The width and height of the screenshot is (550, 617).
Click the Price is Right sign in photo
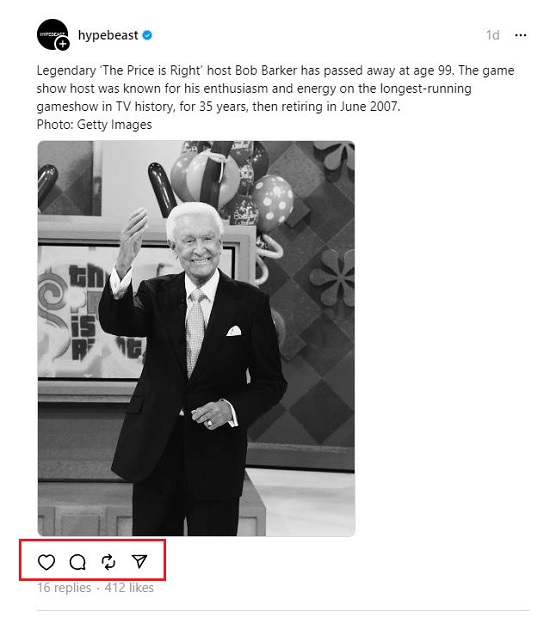(x=92, y=311)
